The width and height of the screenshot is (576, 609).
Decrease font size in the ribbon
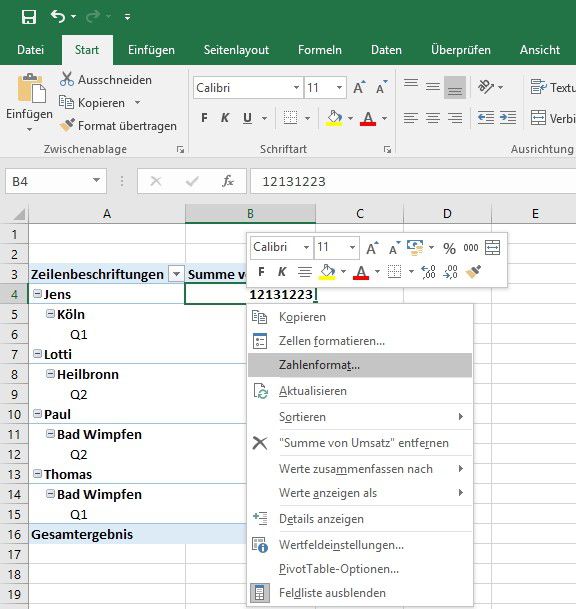(381, 88)
